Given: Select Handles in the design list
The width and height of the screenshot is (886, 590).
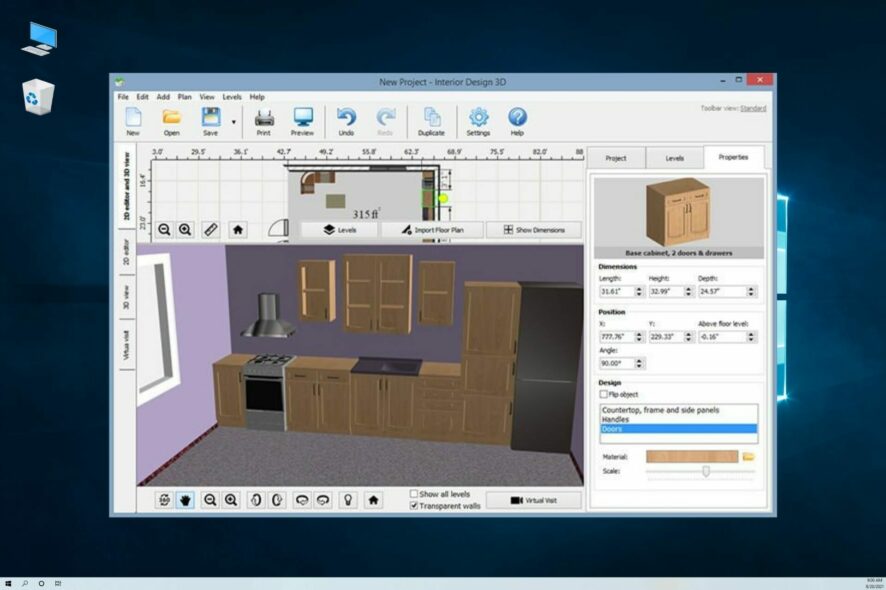Looking at the screenshot, I should [678, 419].
